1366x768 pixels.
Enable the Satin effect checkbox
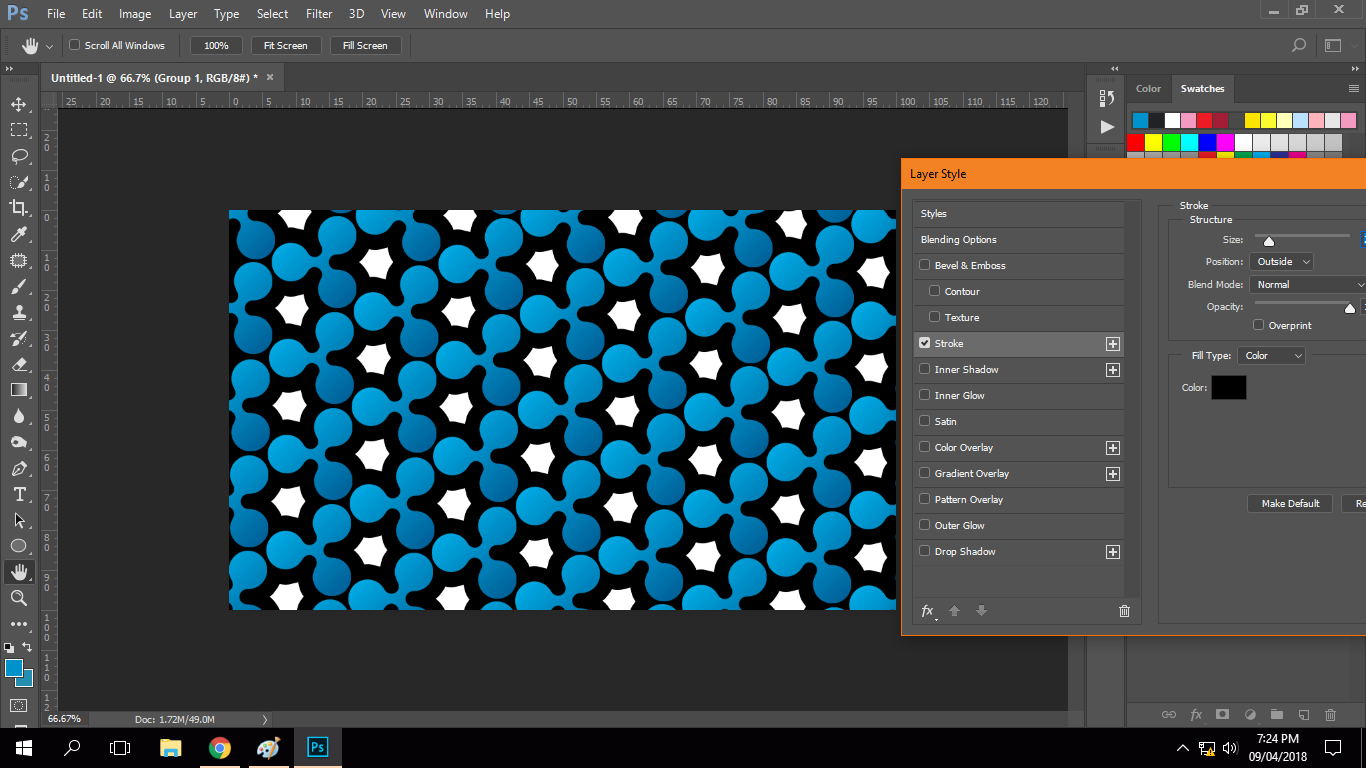(x=925, y=421)
